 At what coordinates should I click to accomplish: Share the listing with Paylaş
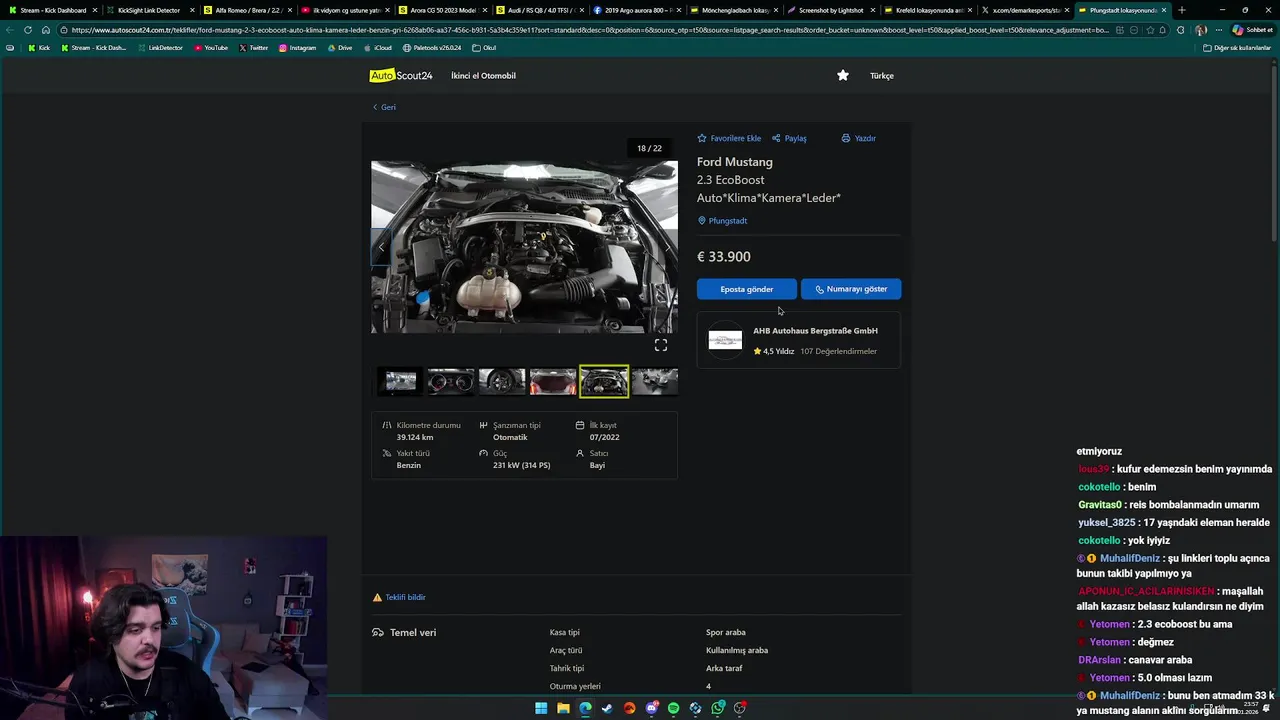click(x=789, y=138)
